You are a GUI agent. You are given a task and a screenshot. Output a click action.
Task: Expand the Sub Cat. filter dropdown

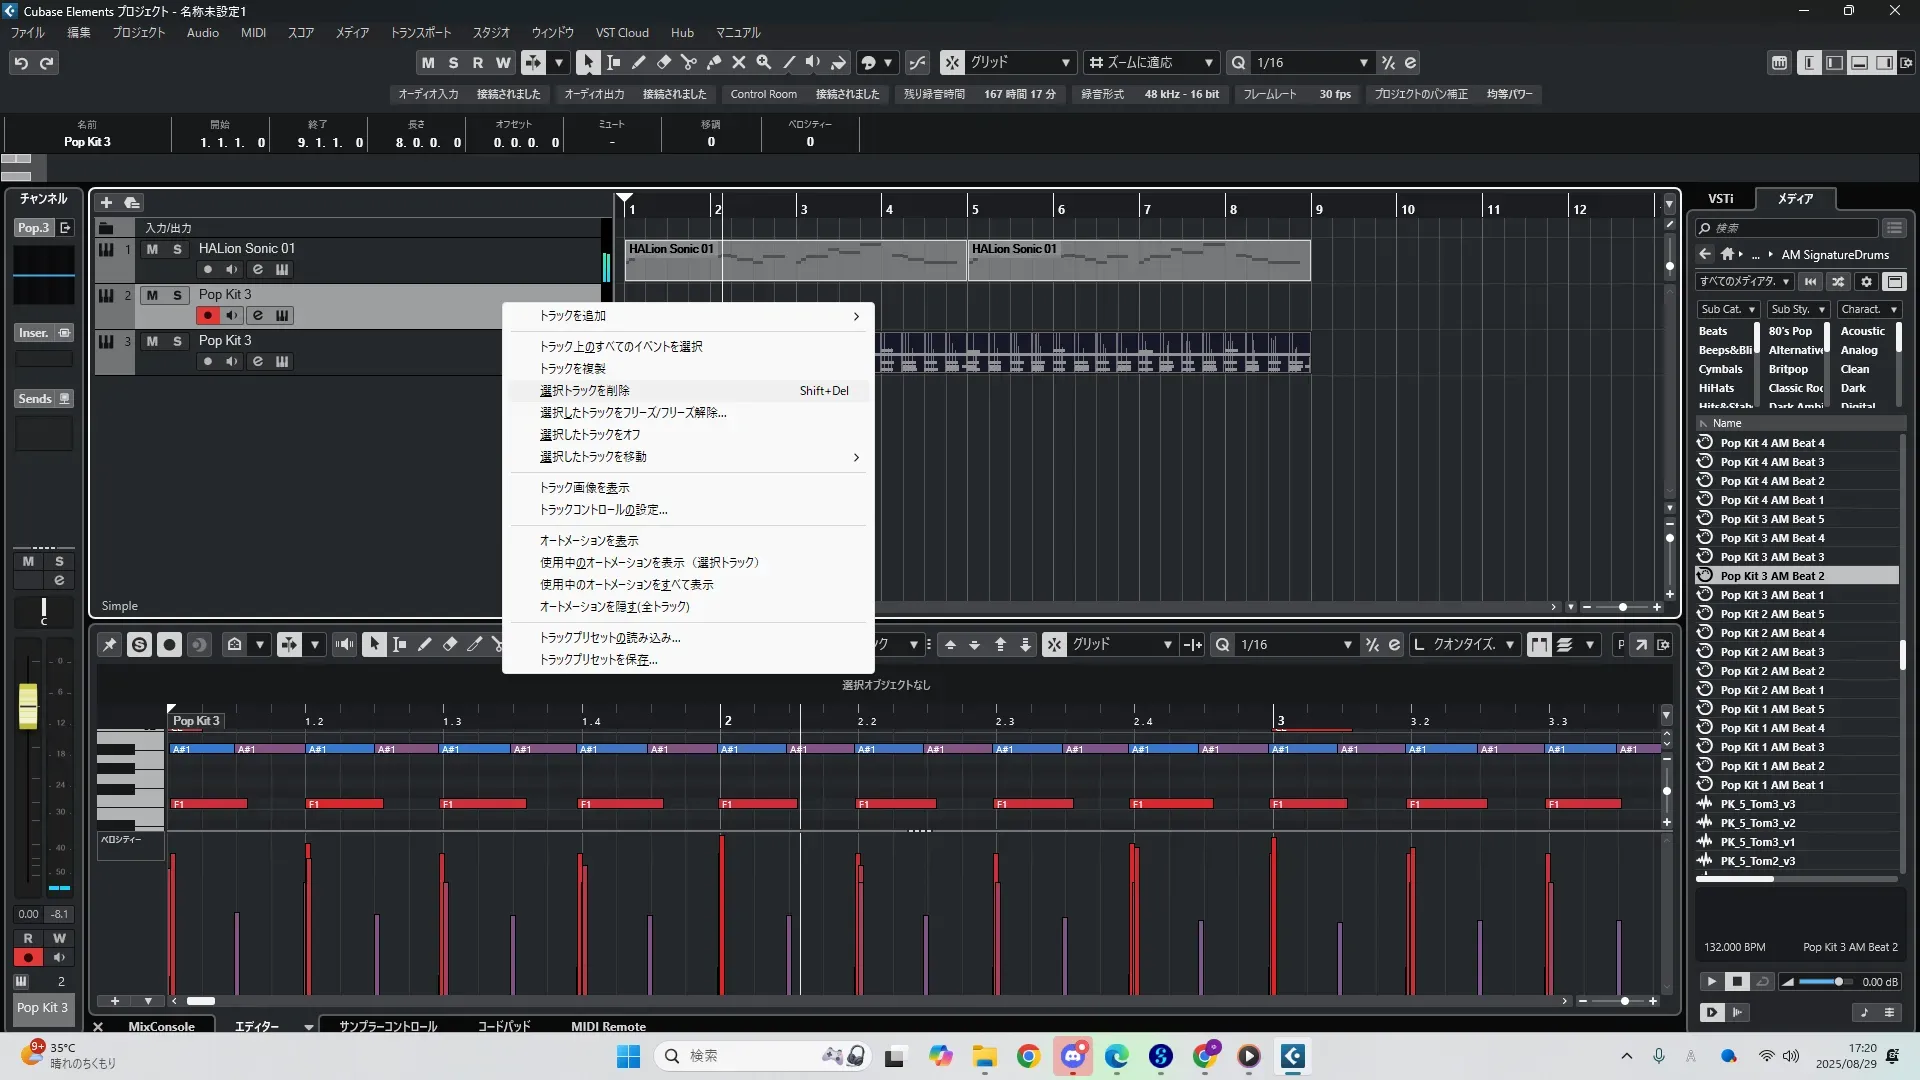tap(1752, 310)
